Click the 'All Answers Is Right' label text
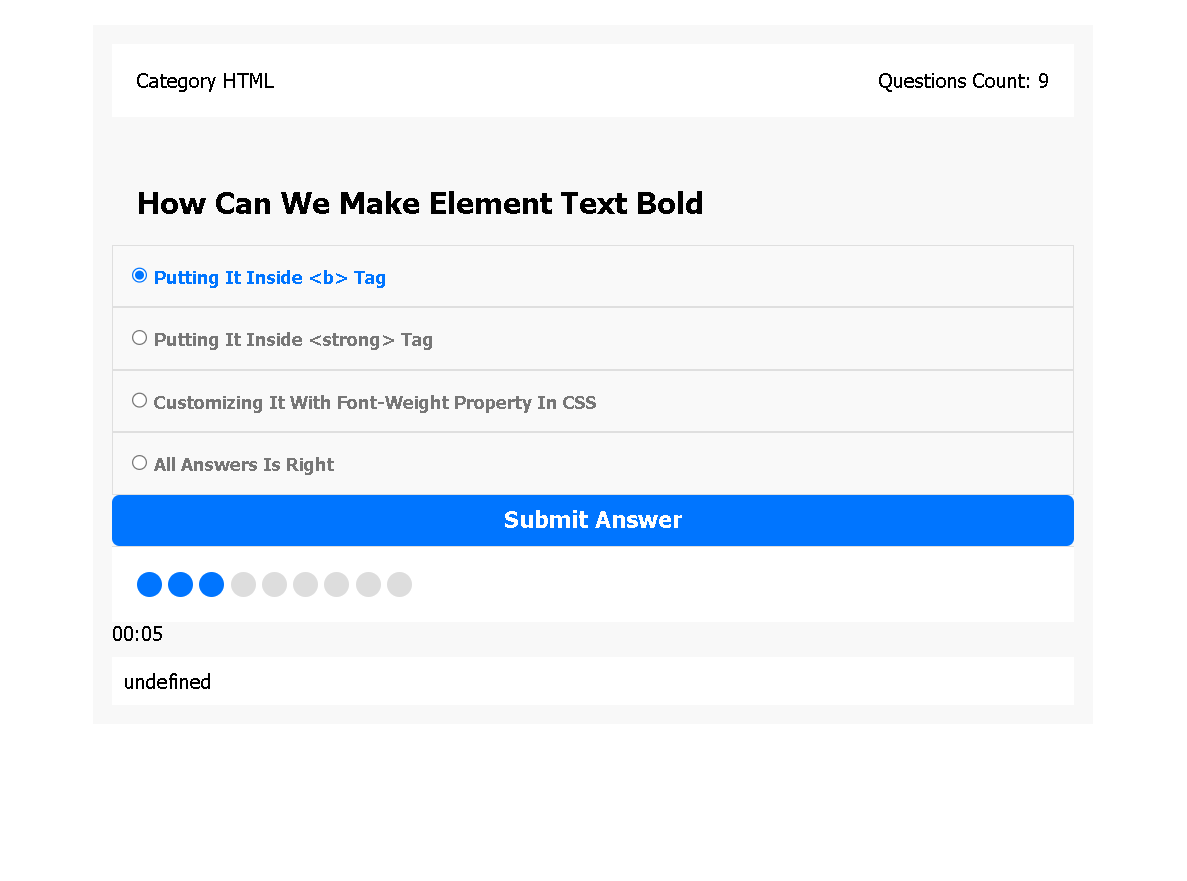Image resolution: width=1187 pixels, height=881 pixels. (244, 465)
